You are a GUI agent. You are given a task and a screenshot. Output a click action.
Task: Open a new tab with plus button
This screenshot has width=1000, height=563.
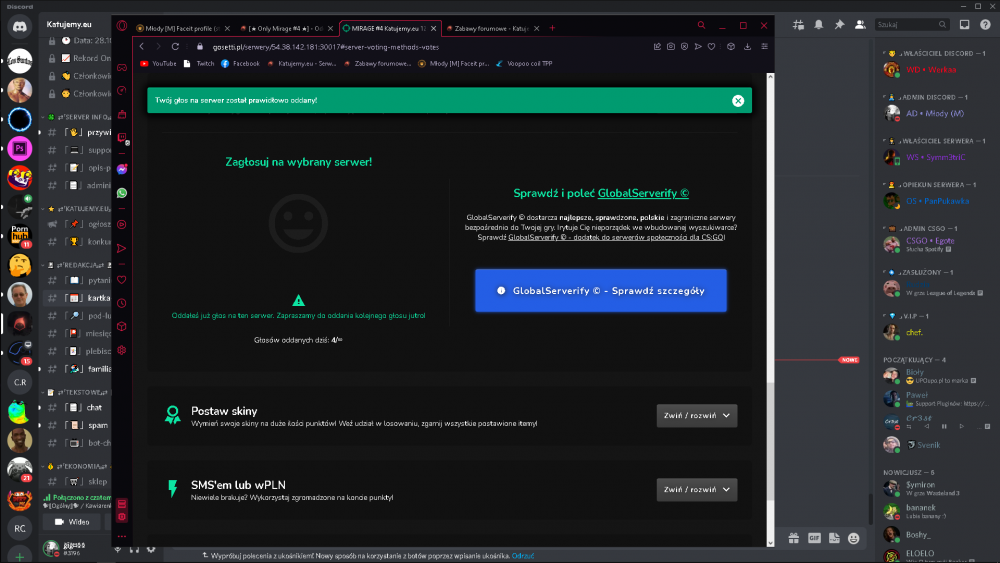pos(552,28)
